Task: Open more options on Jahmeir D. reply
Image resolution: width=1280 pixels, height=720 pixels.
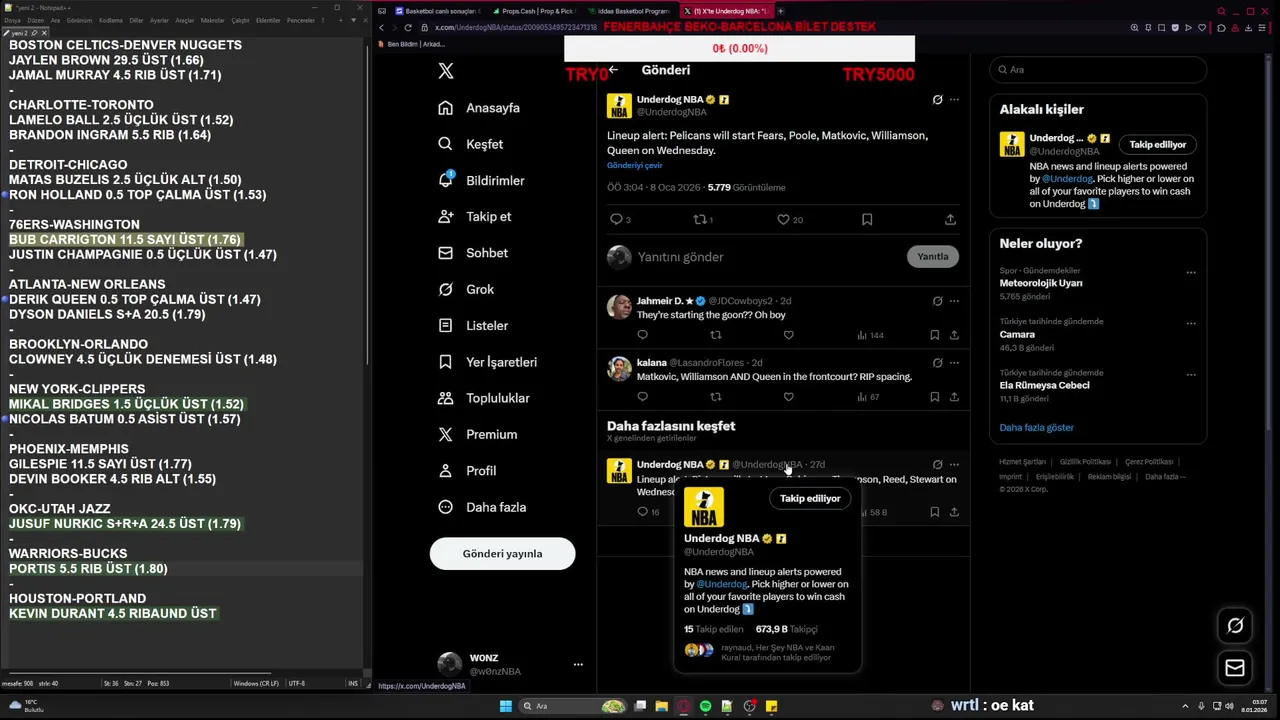Action: pyautogui.click(x=954, y=301)
